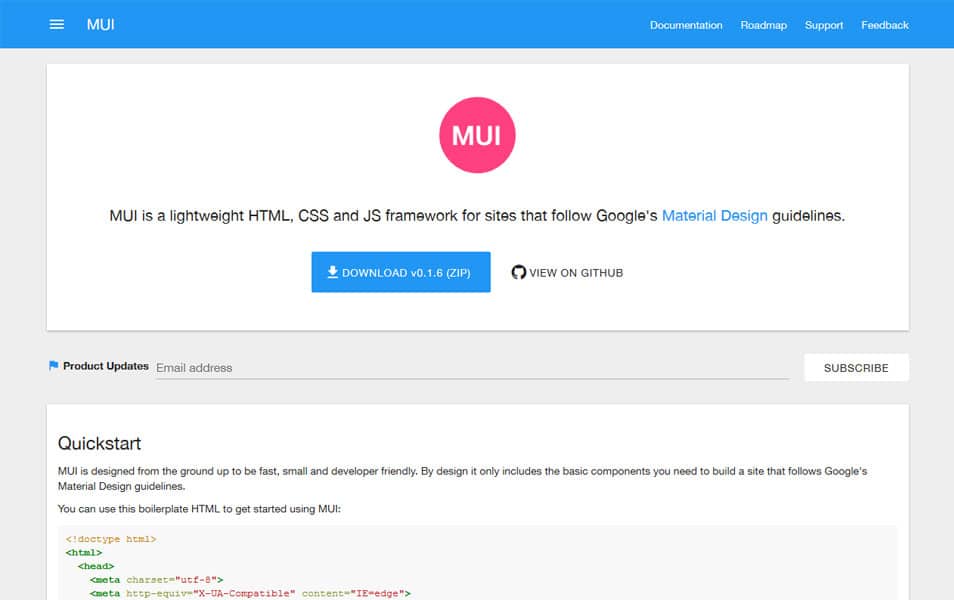Click the pink MUI circle logo

click(477, 135)
